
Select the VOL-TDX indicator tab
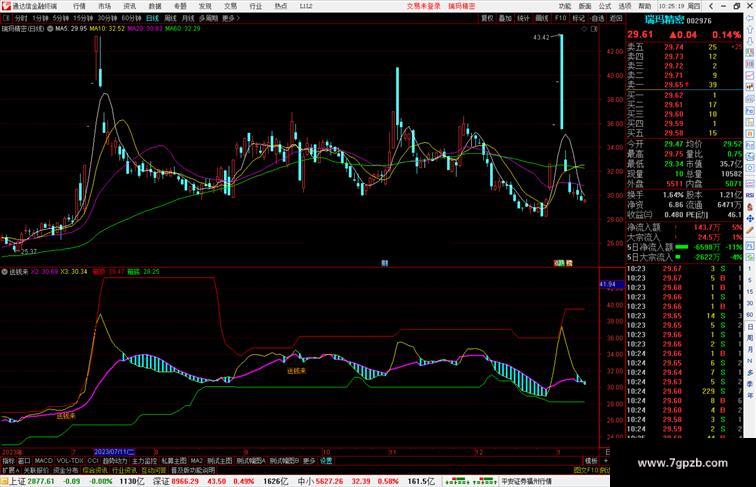70,461
